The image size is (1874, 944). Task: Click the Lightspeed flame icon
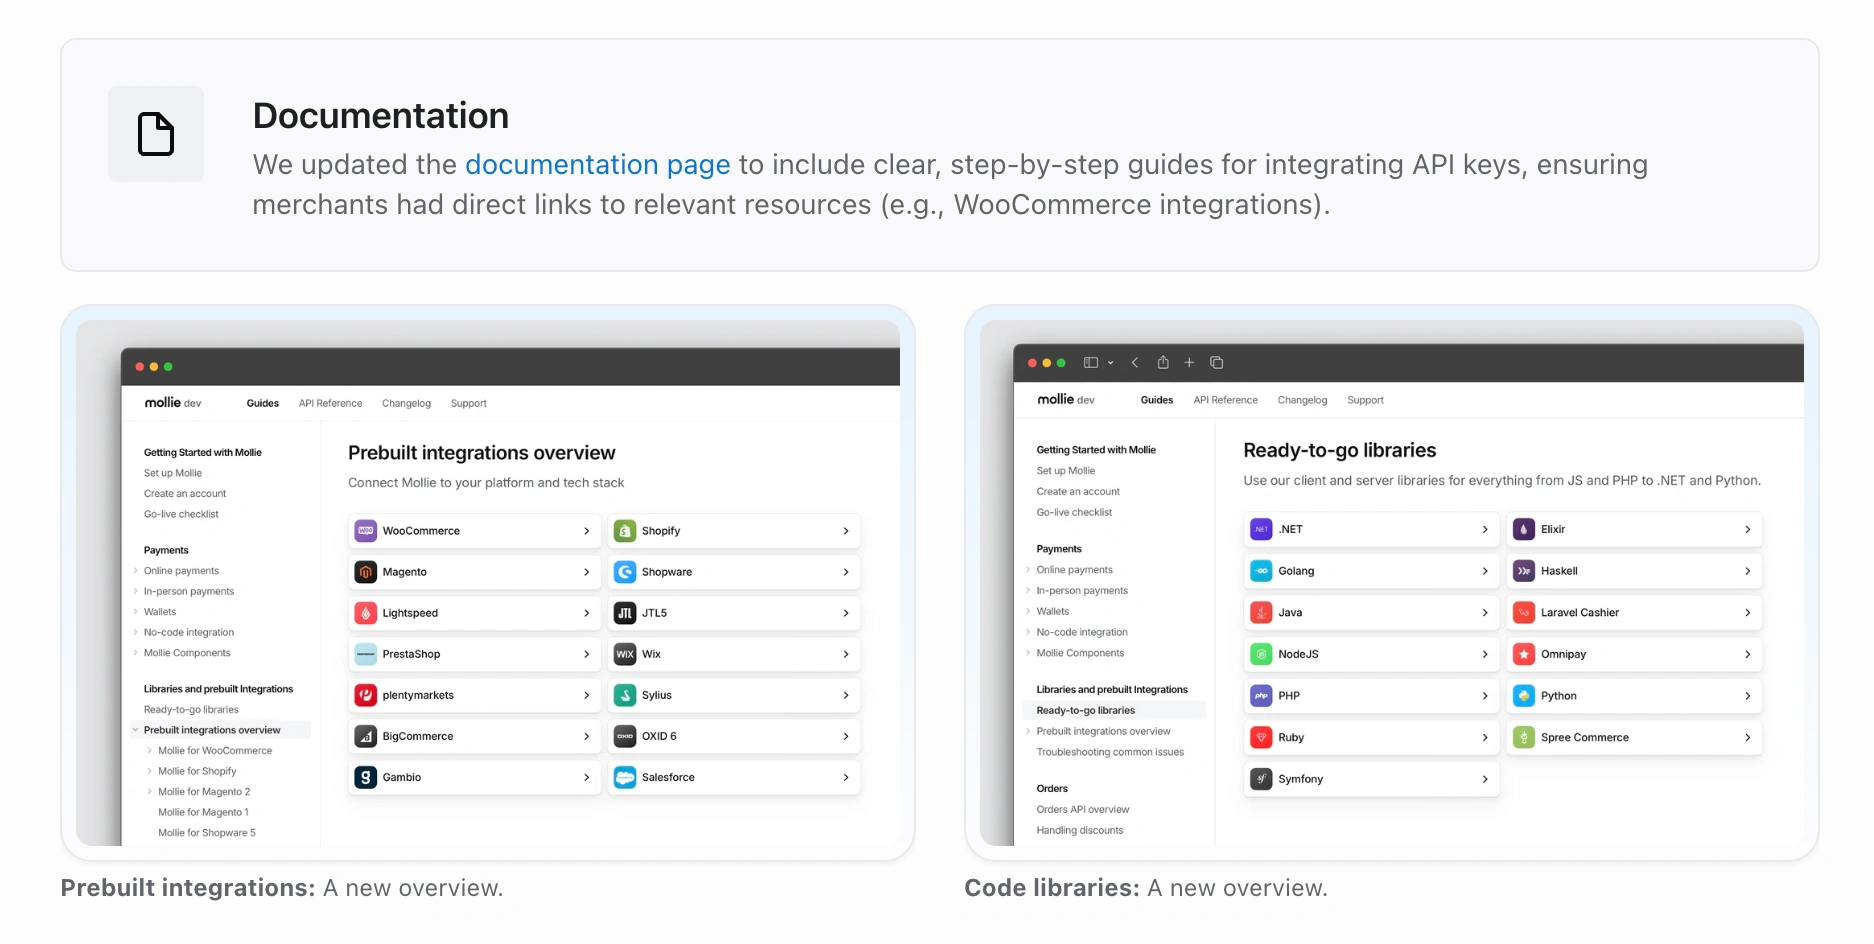point(366,613)
